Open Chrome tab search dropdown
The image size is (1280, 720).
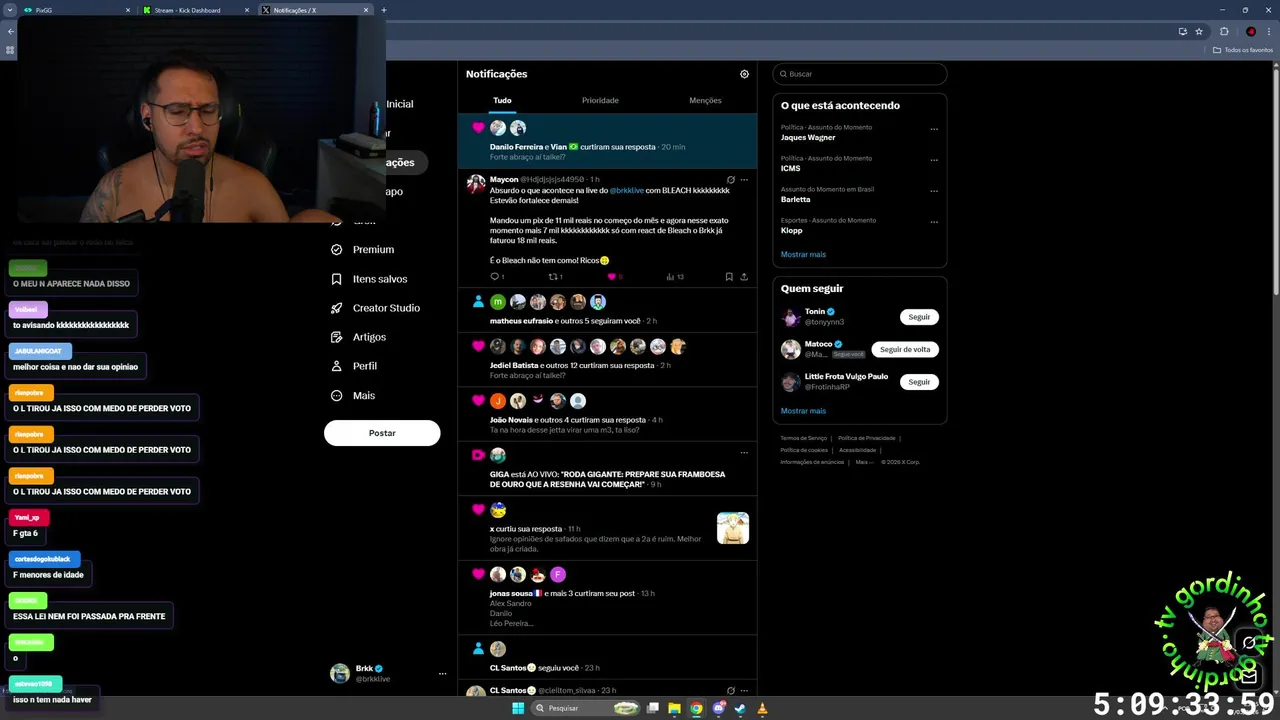pyautogui.click(x=10, y=10)
